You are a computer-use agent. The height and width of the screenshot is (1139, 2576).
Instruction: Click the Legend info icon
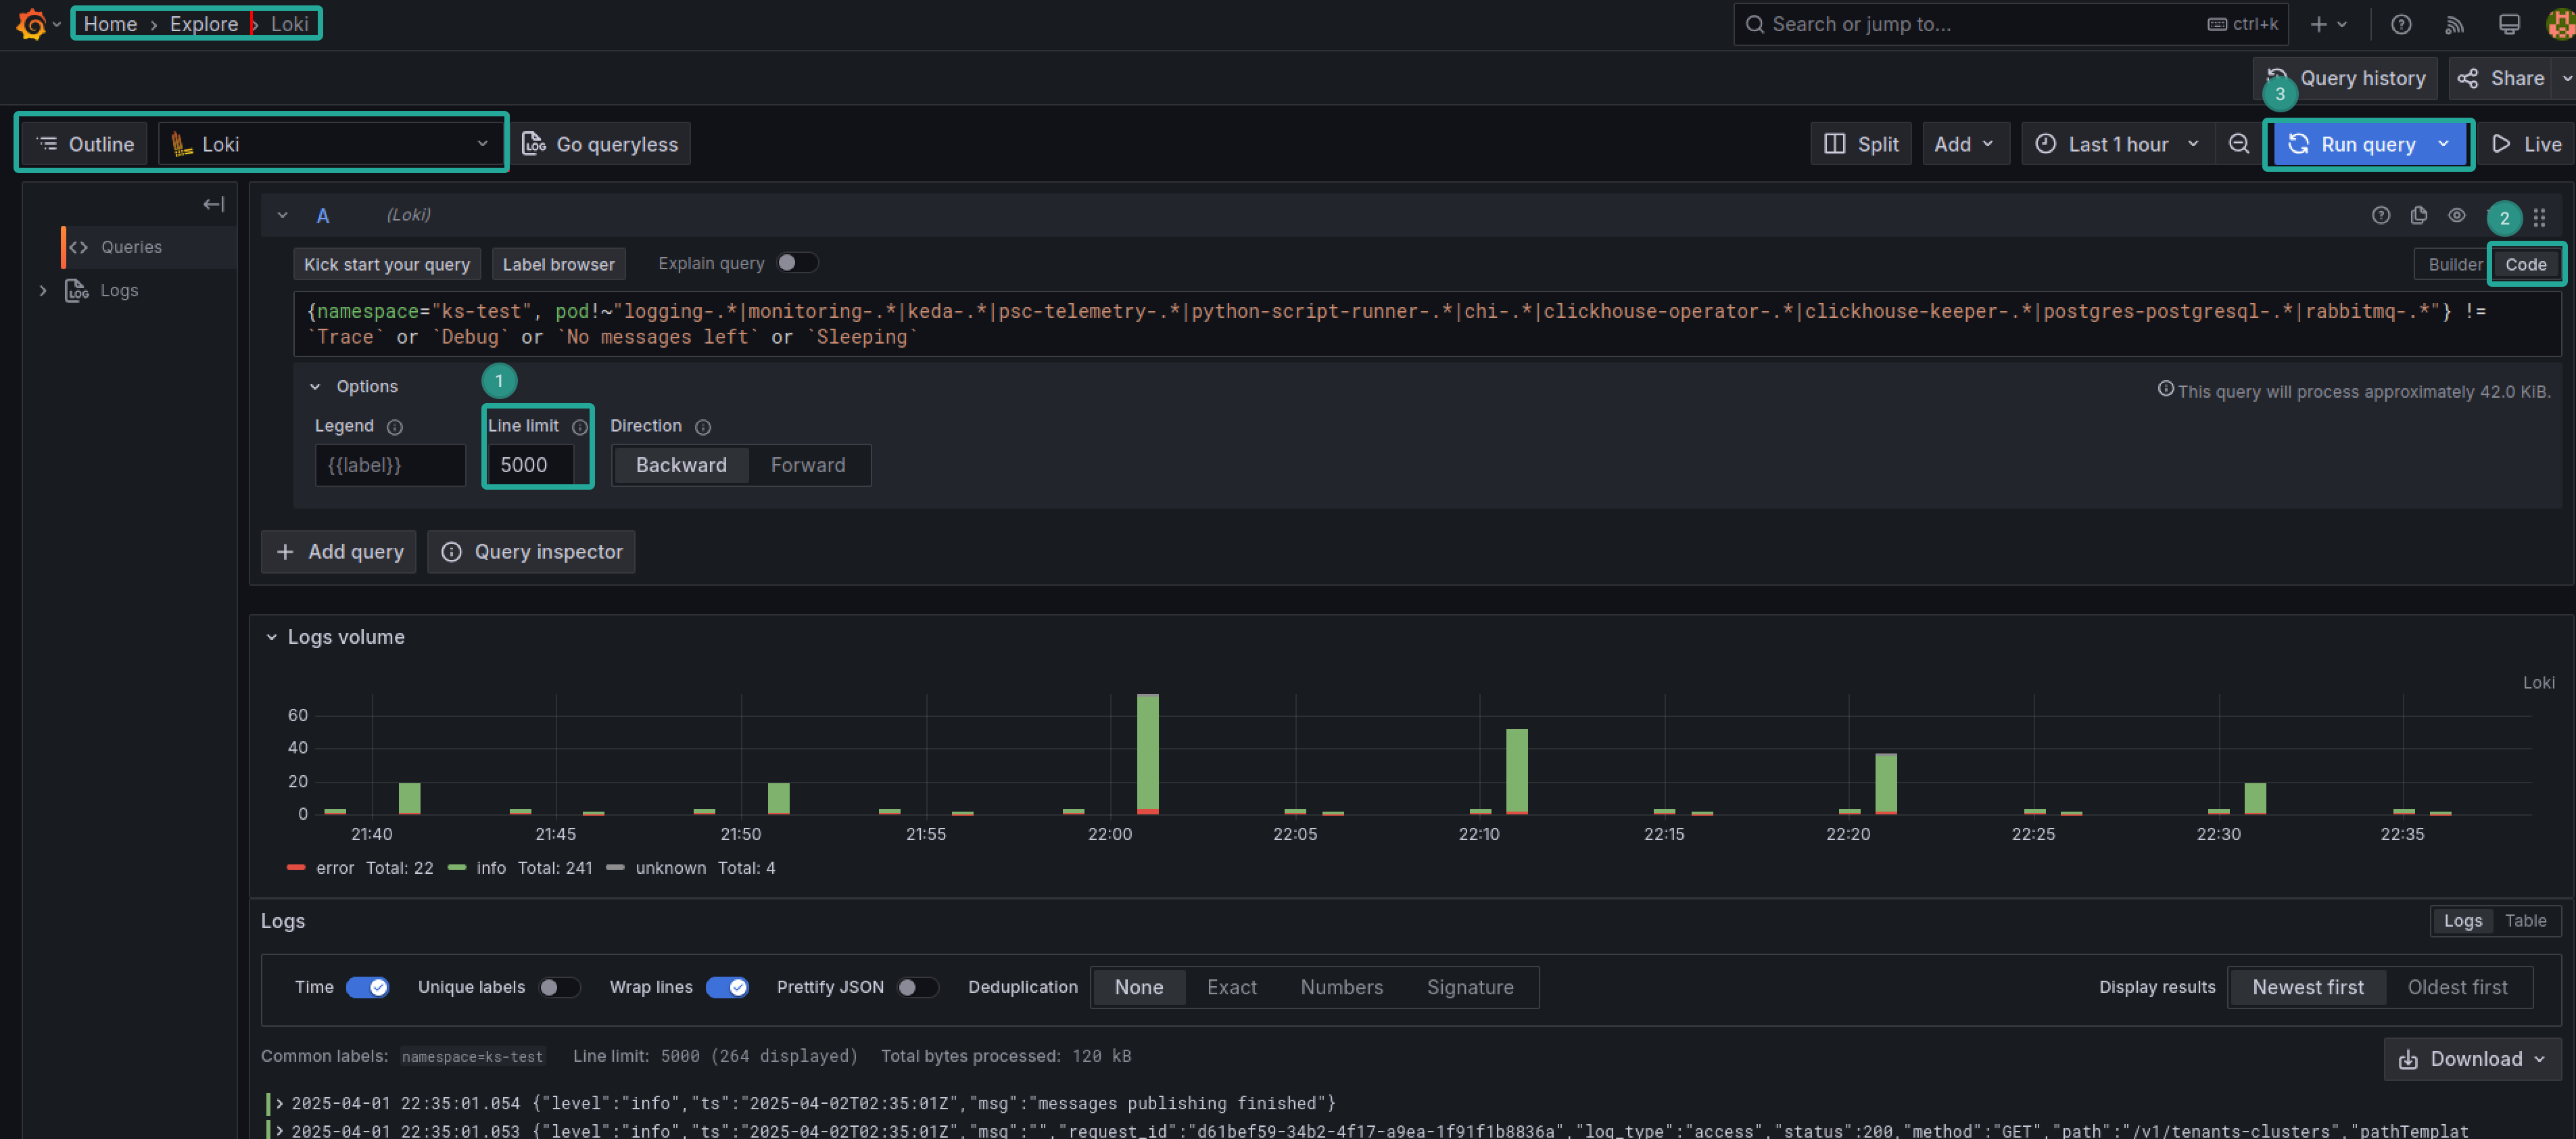(395, 427)
